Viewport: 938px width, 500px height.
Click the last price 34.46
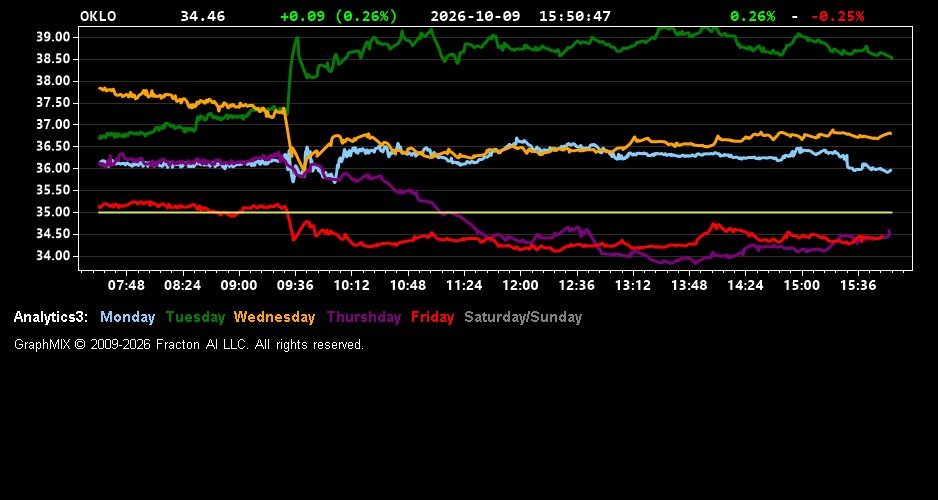(x=203, y=16)
